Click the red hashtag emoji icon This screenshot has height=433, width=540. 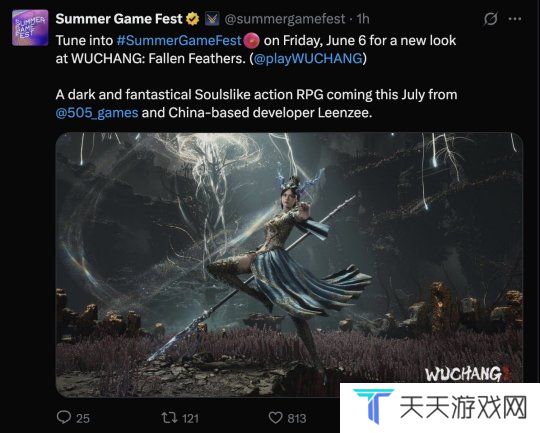[251, 41]
